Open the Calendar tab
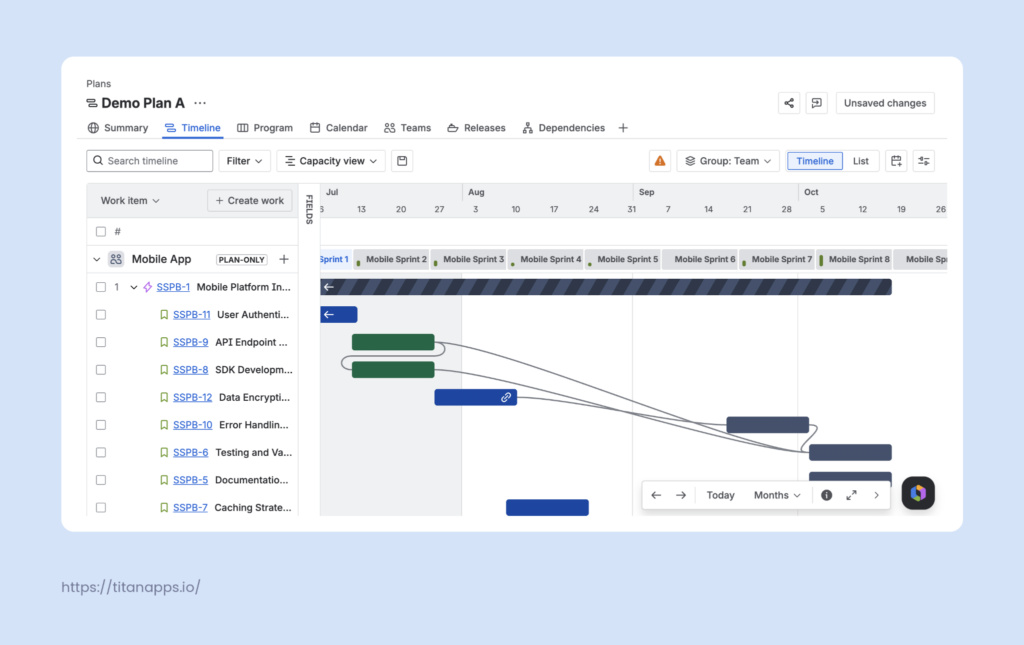 click(x=338, y=128)
